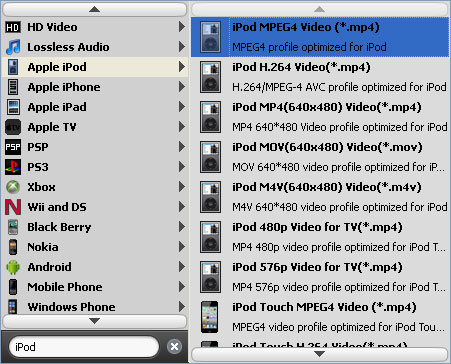This screenshot has height=364, width=451.
Task: Click 'MP4 640*480 Video profile optimized' description
Action: [340, 127]
